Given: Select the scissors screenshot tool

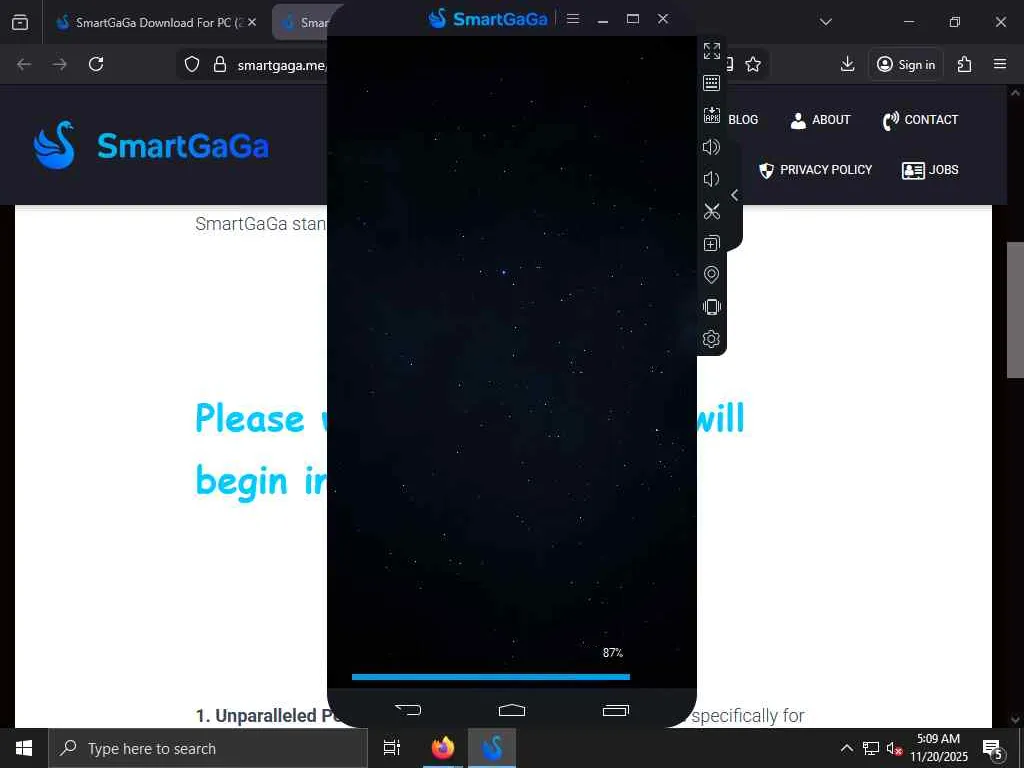Looking at the screenshot, I should (x=711, y=211).
